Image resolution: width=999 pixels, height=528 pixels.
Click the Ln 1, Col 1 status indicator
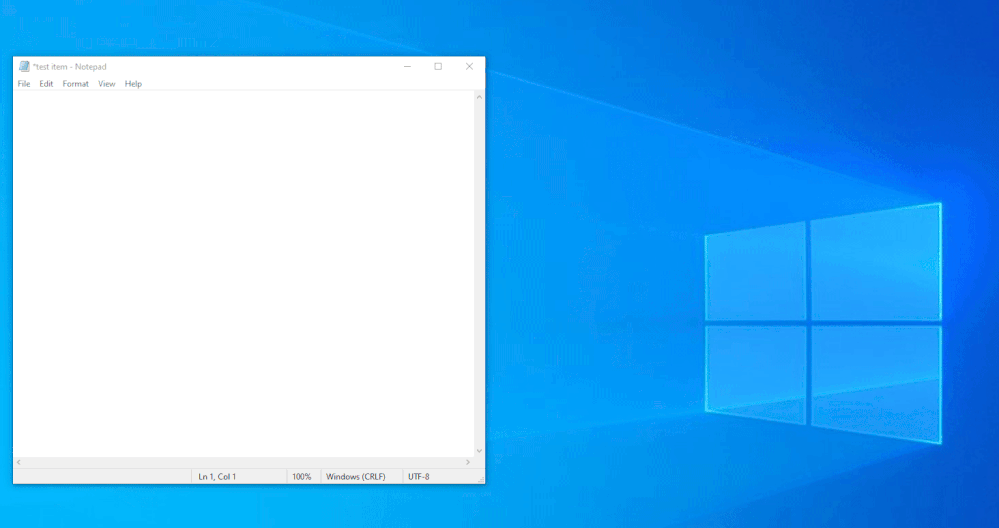pyautogui.click(x=217, y=477)
